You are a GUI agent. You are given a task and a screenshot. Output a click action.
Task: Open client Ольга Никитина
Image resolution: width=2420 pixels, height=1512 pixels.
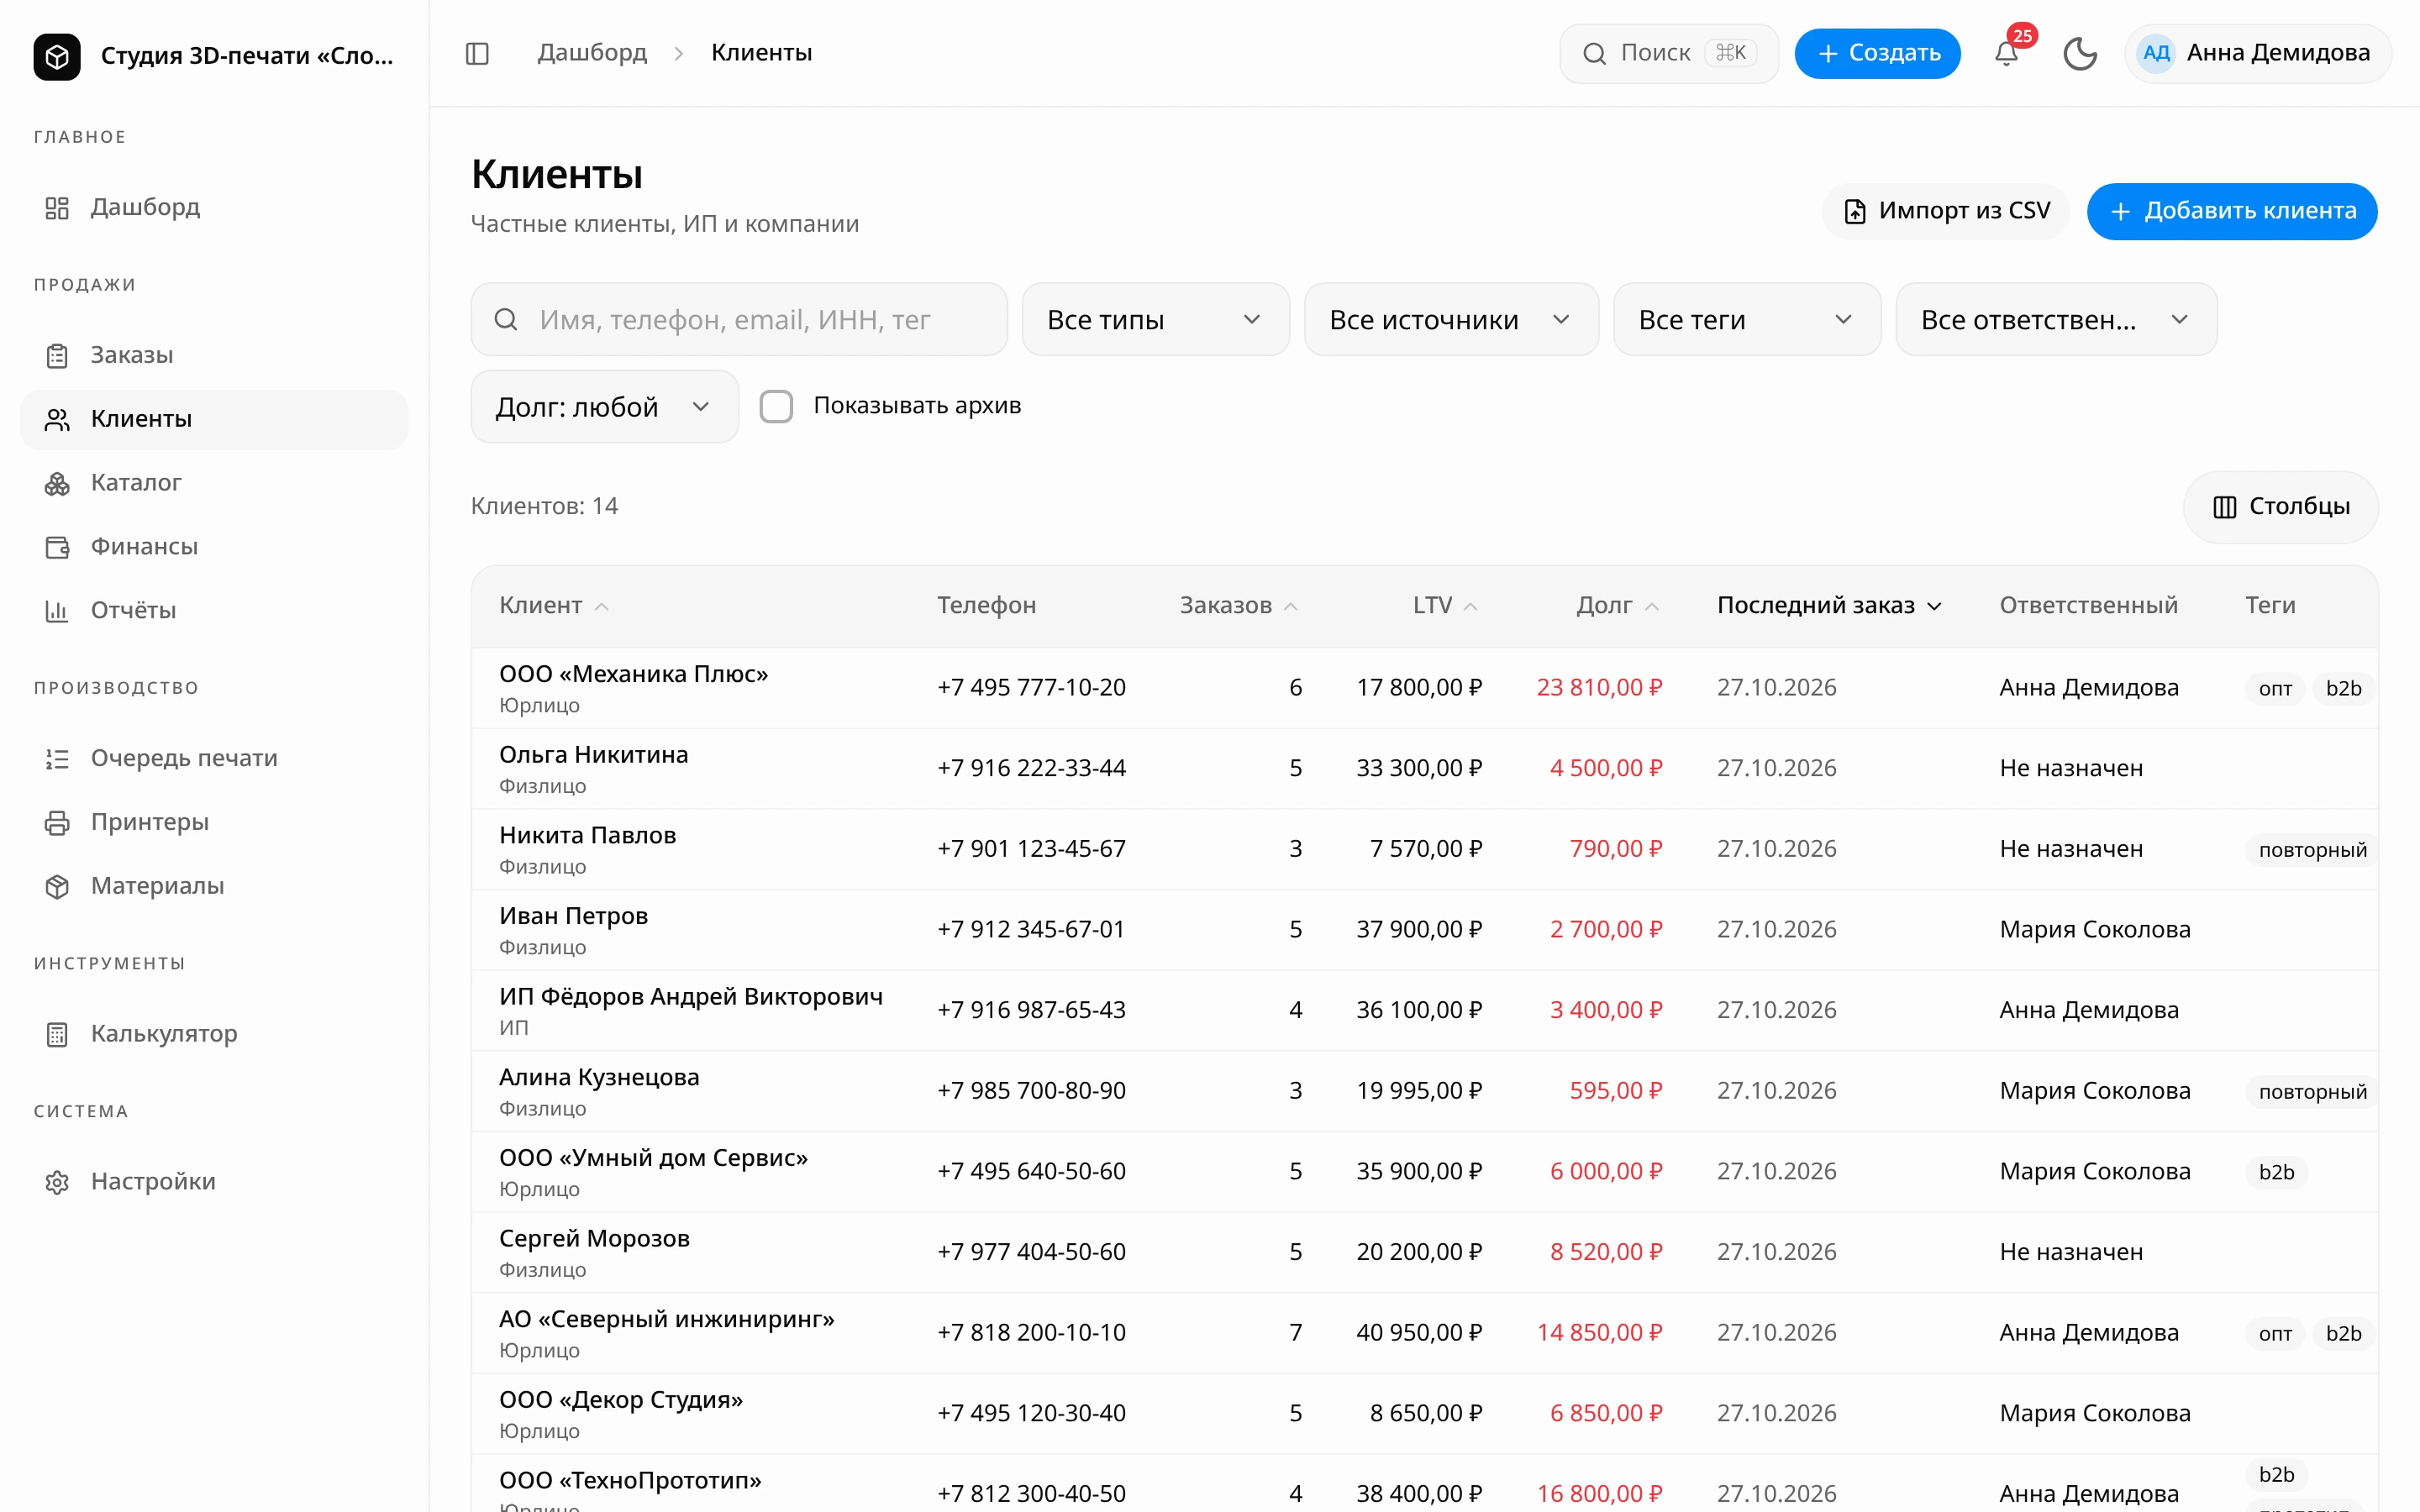pyautogui.click(x=594, y=755)
